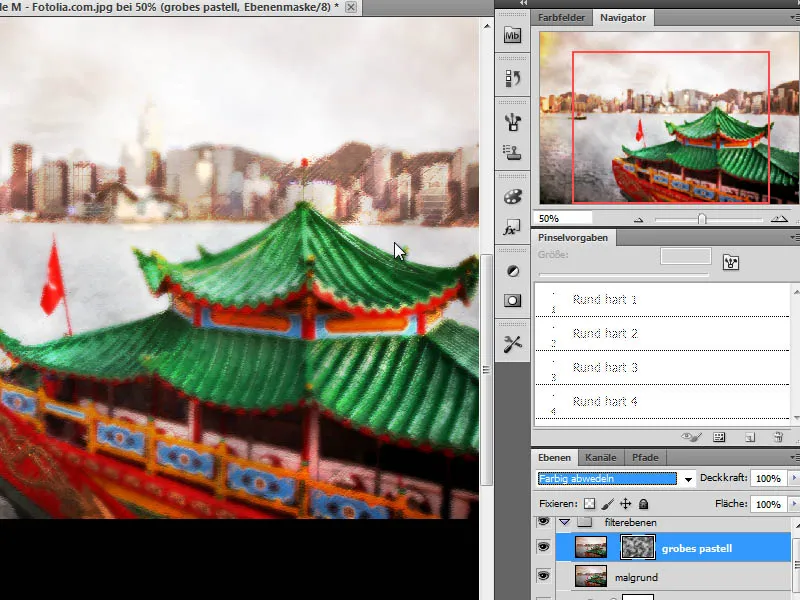Click the Navigator zoom slider handle
This screenshot has width=800, height=600.
[702, 218]
